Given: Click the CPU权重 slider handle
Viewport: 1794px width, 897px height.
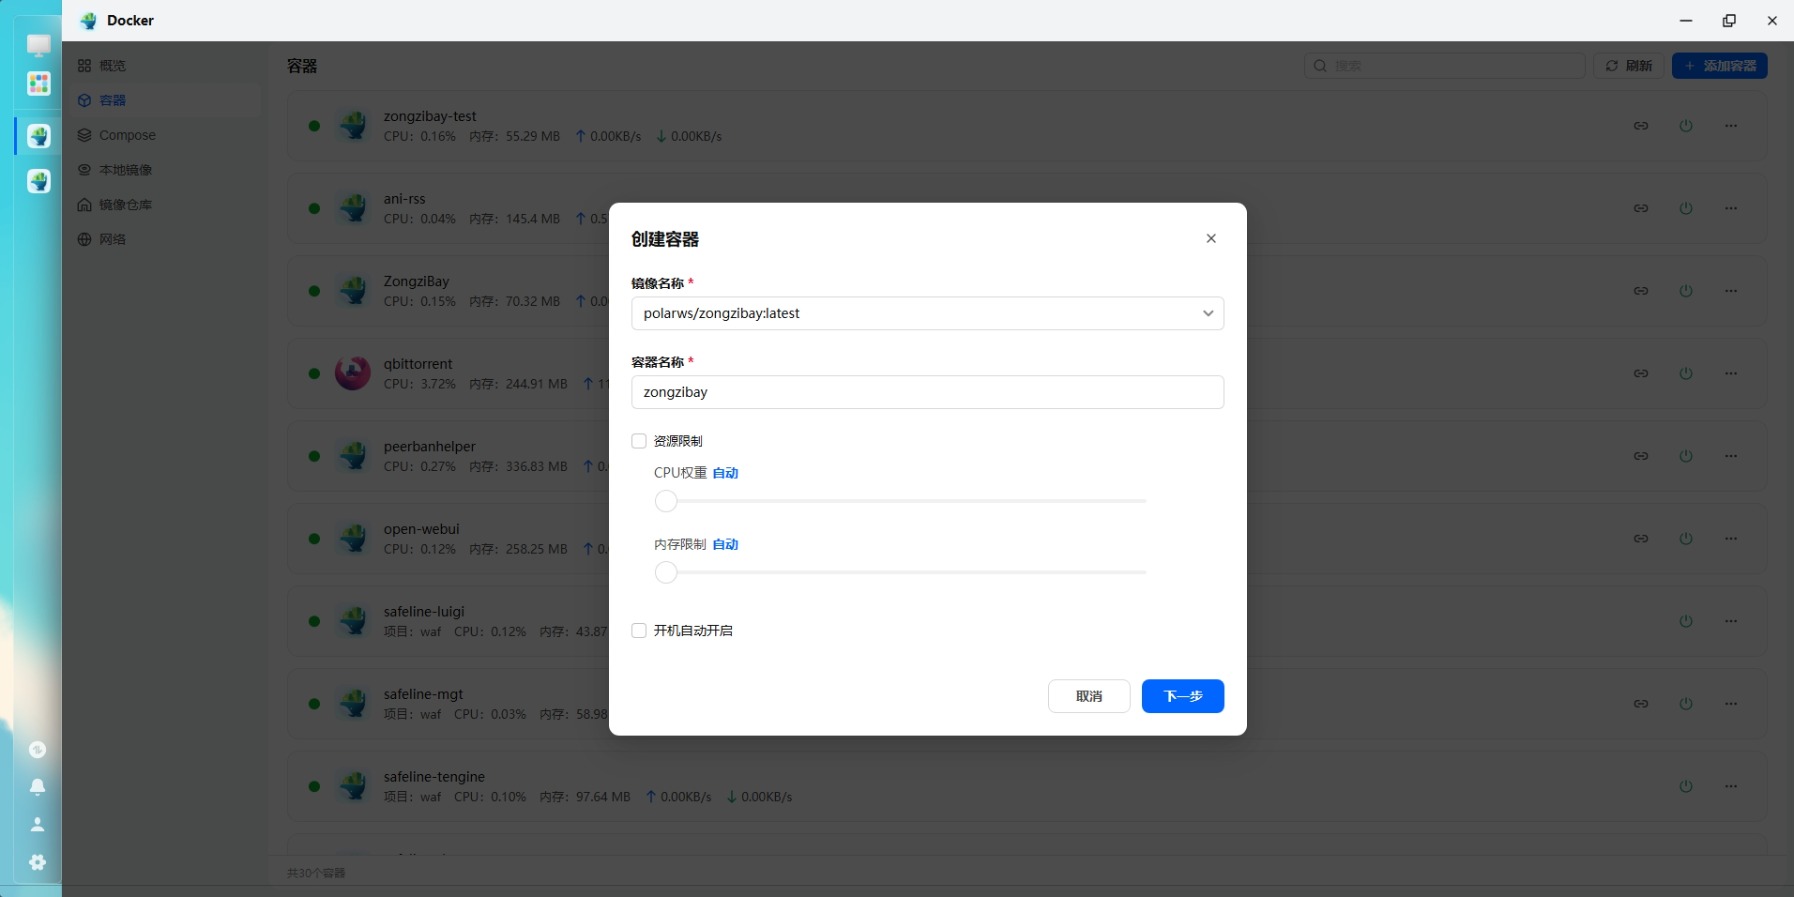Looking at the screenshot, I should 666,501.
